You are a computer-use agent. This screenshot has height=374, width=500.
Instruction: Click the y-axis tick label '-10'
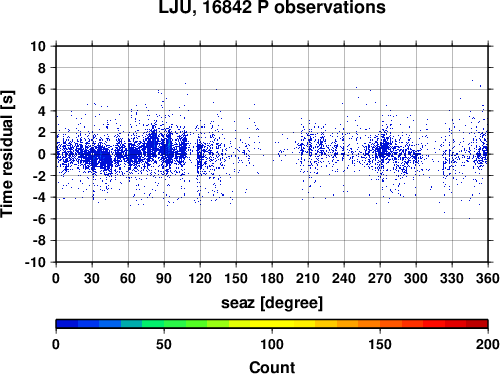[x=35, y=262]
